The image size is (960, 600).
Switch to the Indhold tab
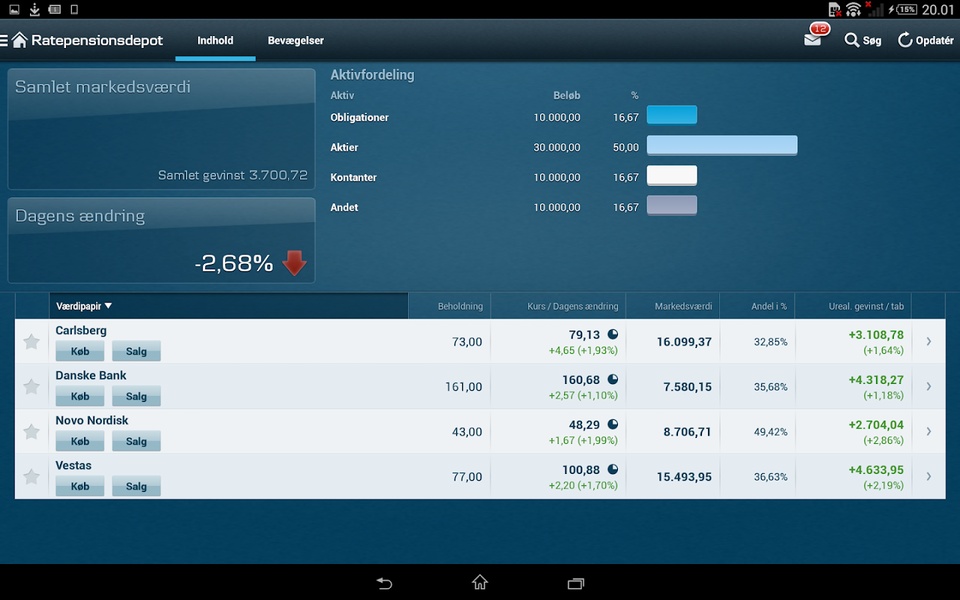[x=215, y=40]
